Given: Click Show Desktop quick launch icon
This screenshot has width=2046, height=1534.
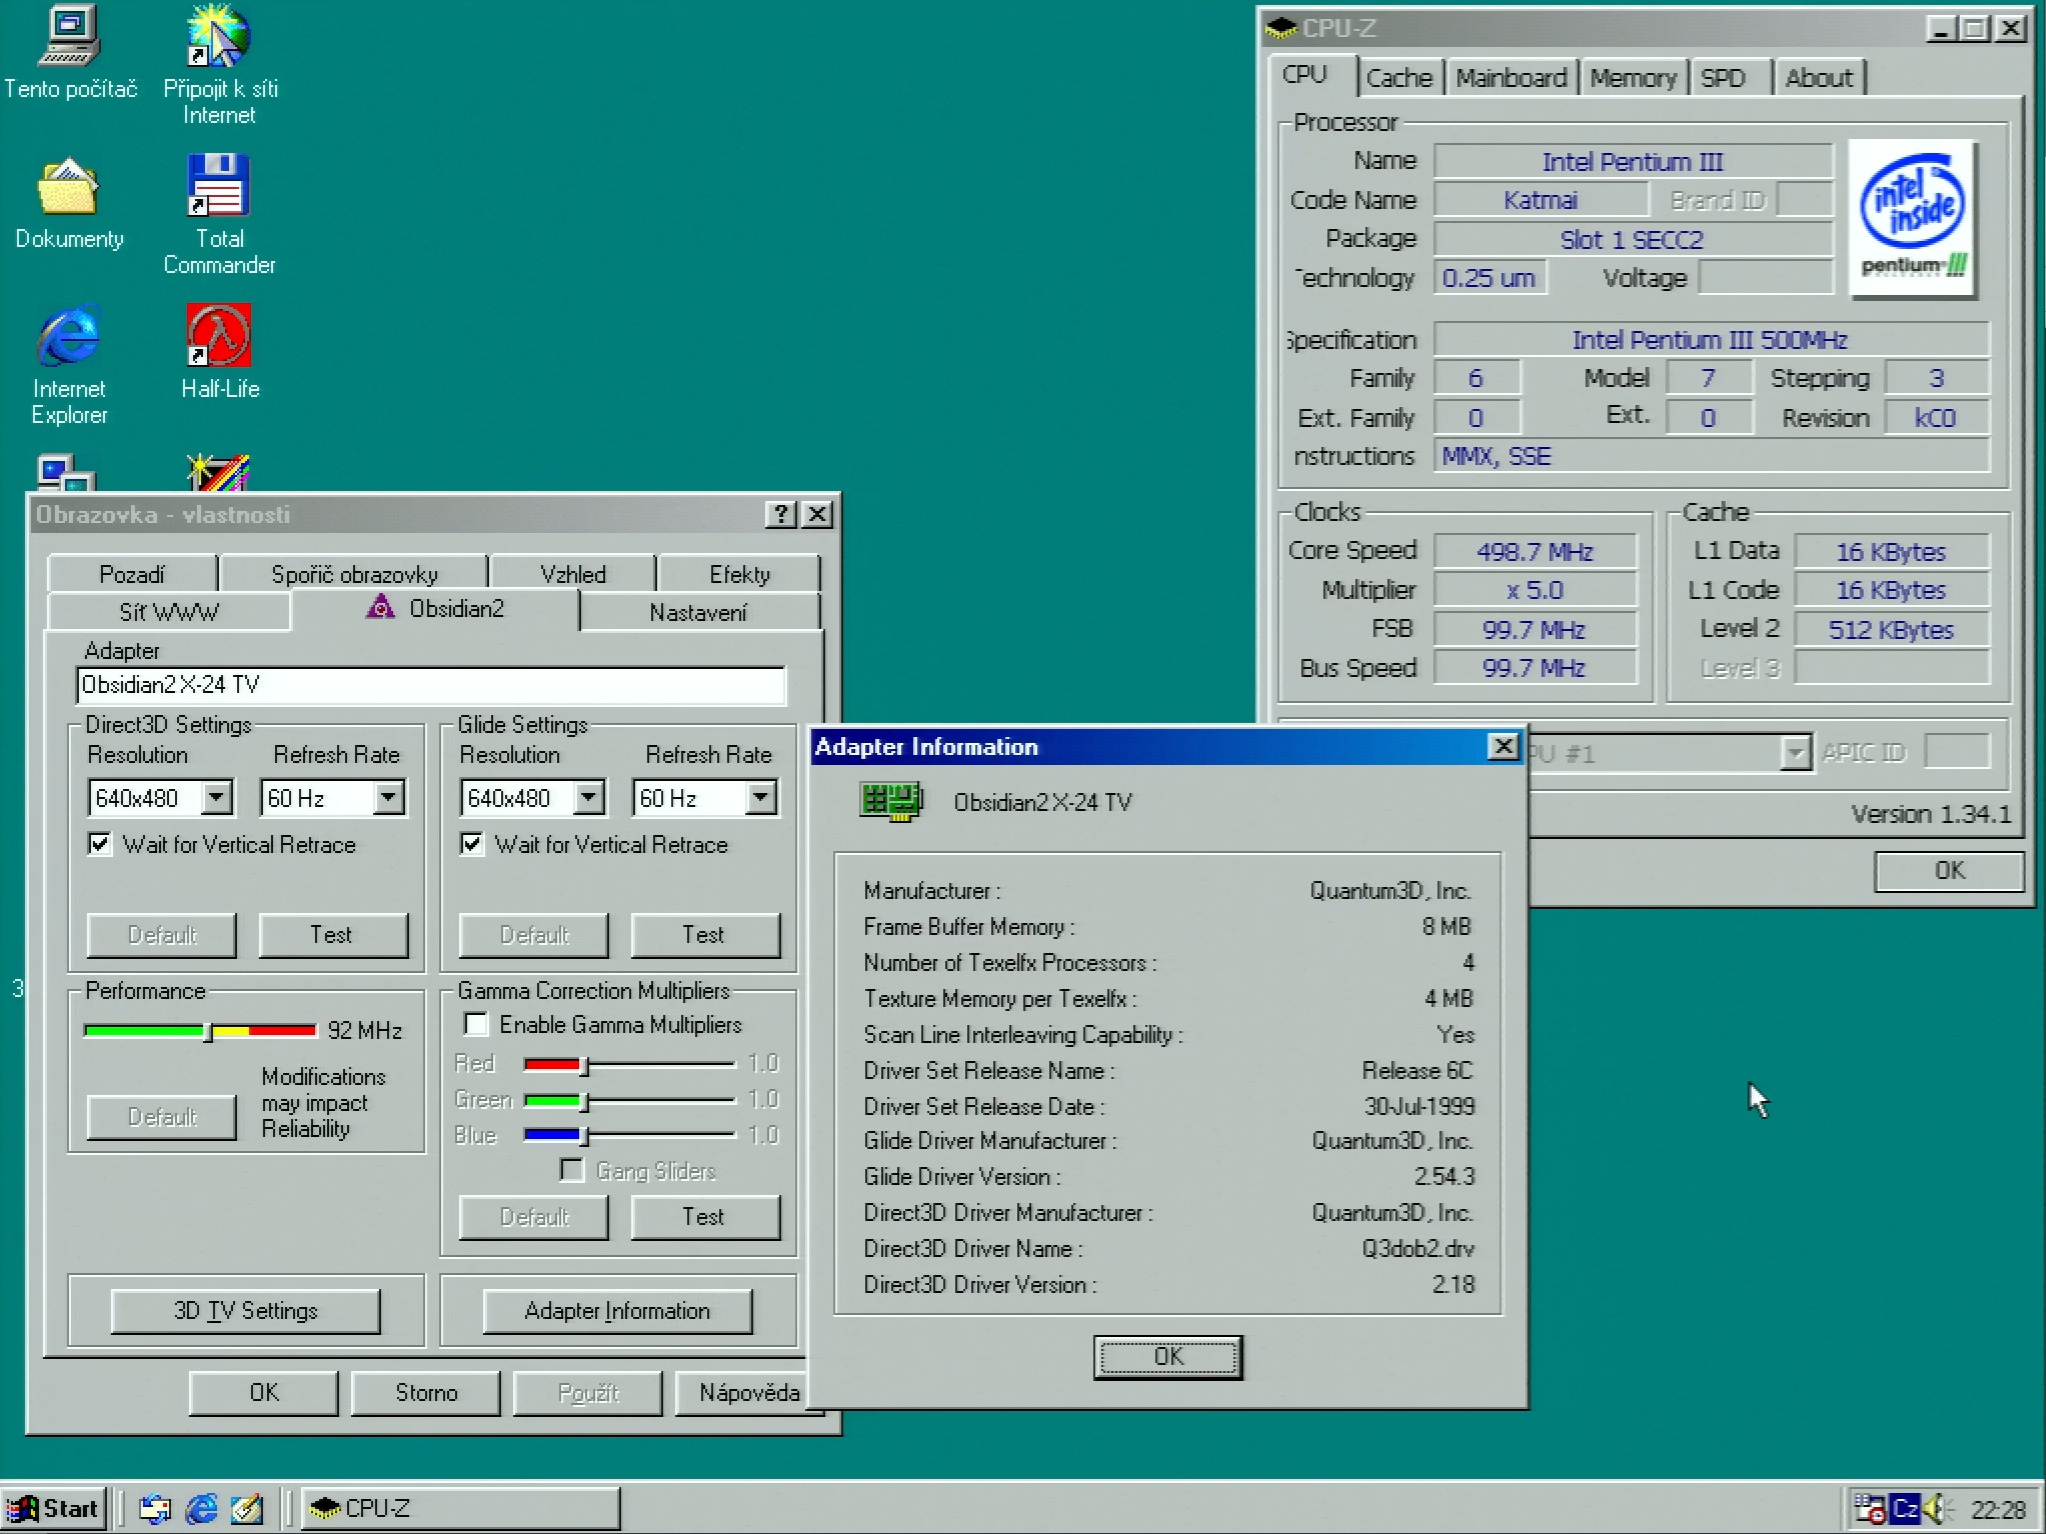Looking at the screenshot, I should click(247, 1508).
